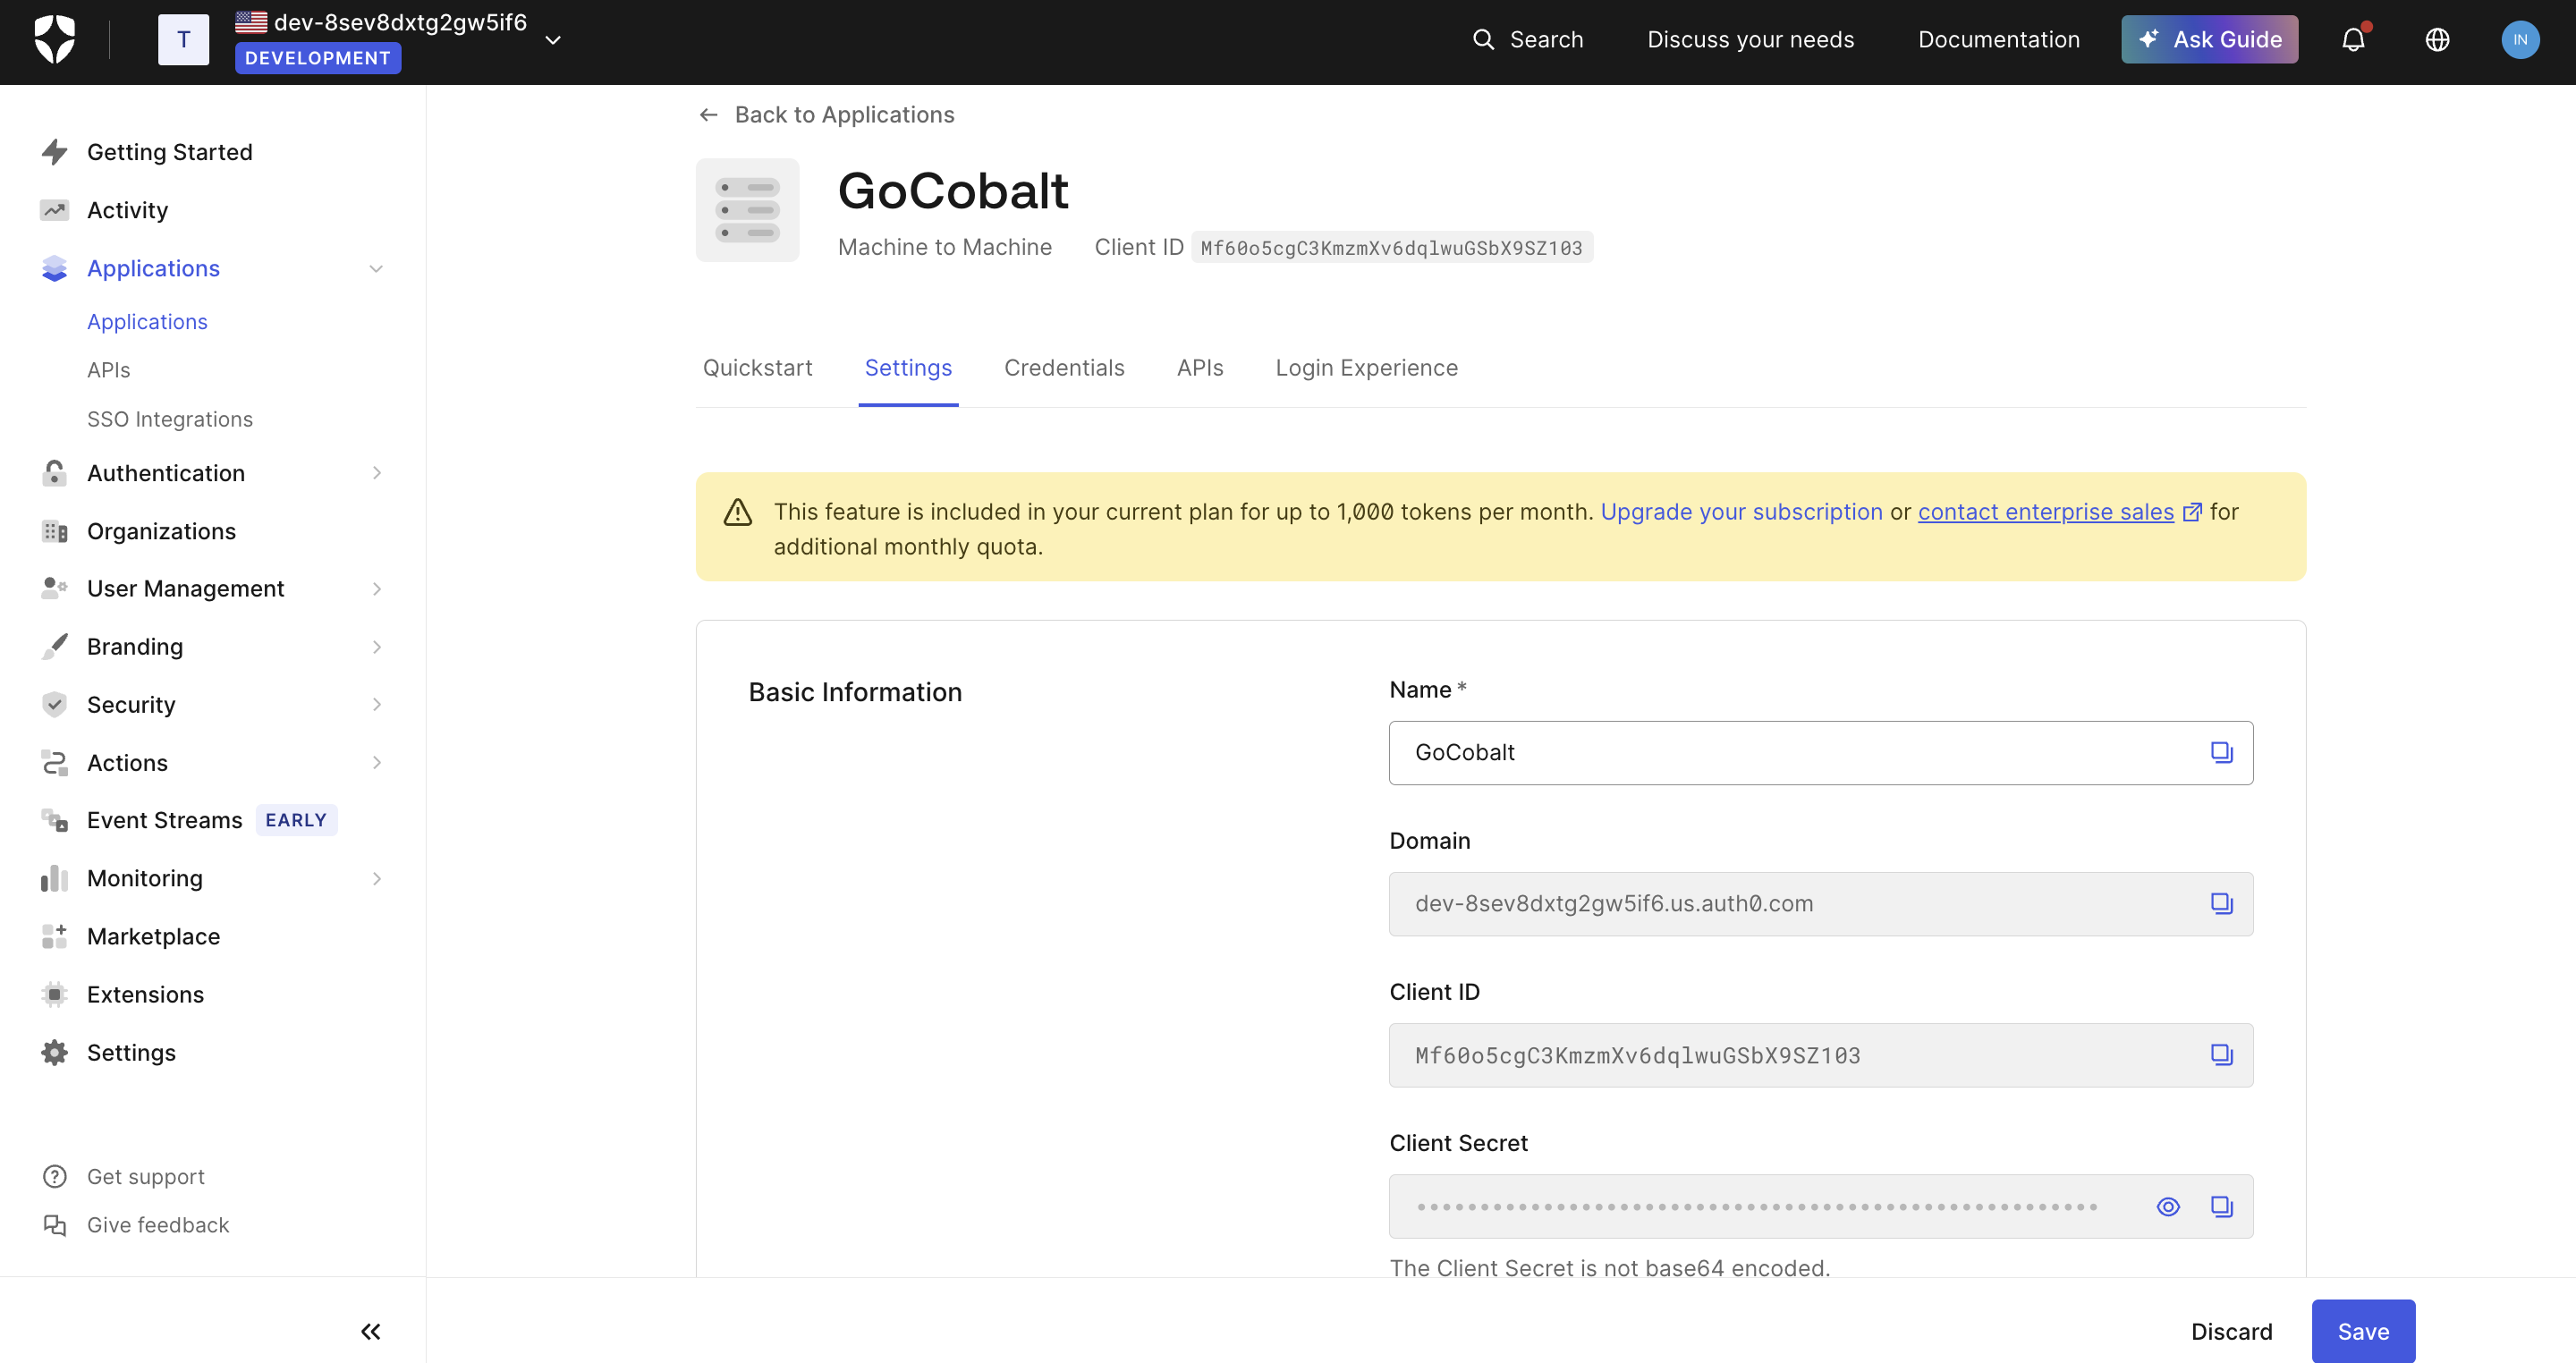Click the notifications bell icon
This screenshot has width=2576, height=1363.
[2353, 40]
